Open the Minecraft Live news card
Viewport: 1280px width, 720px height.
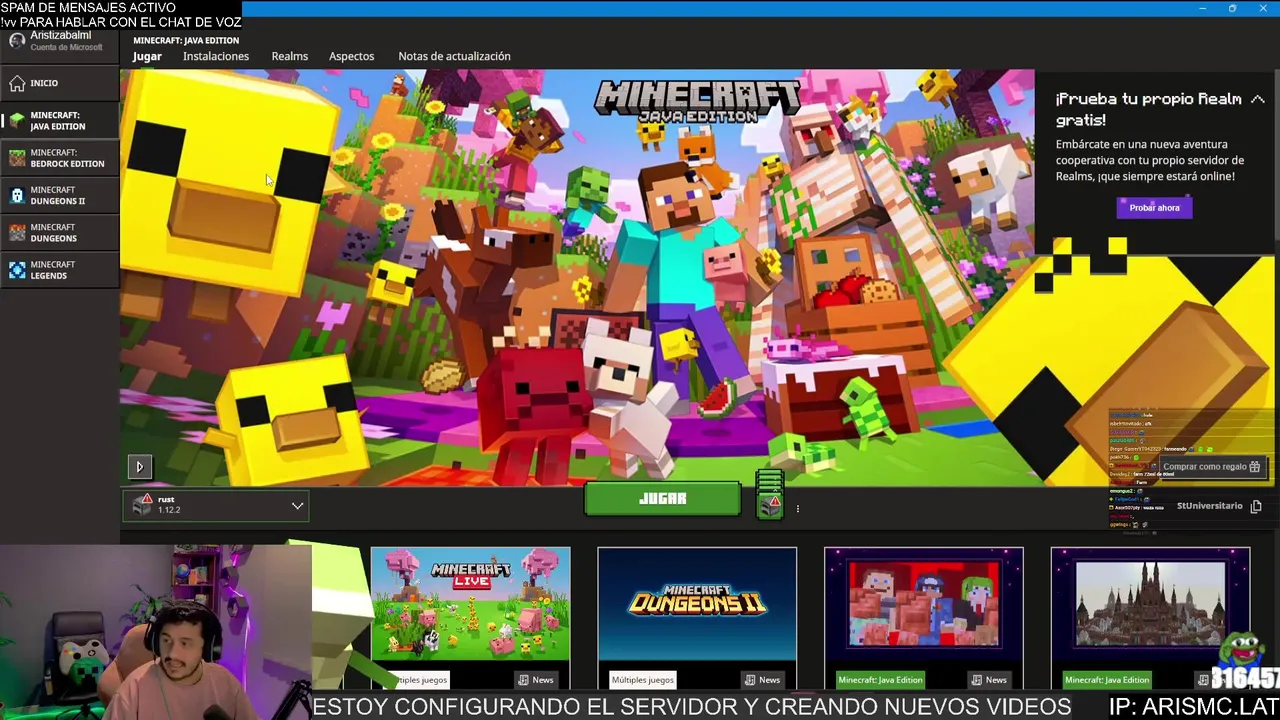pyautogui.click(x=470, y=618)
